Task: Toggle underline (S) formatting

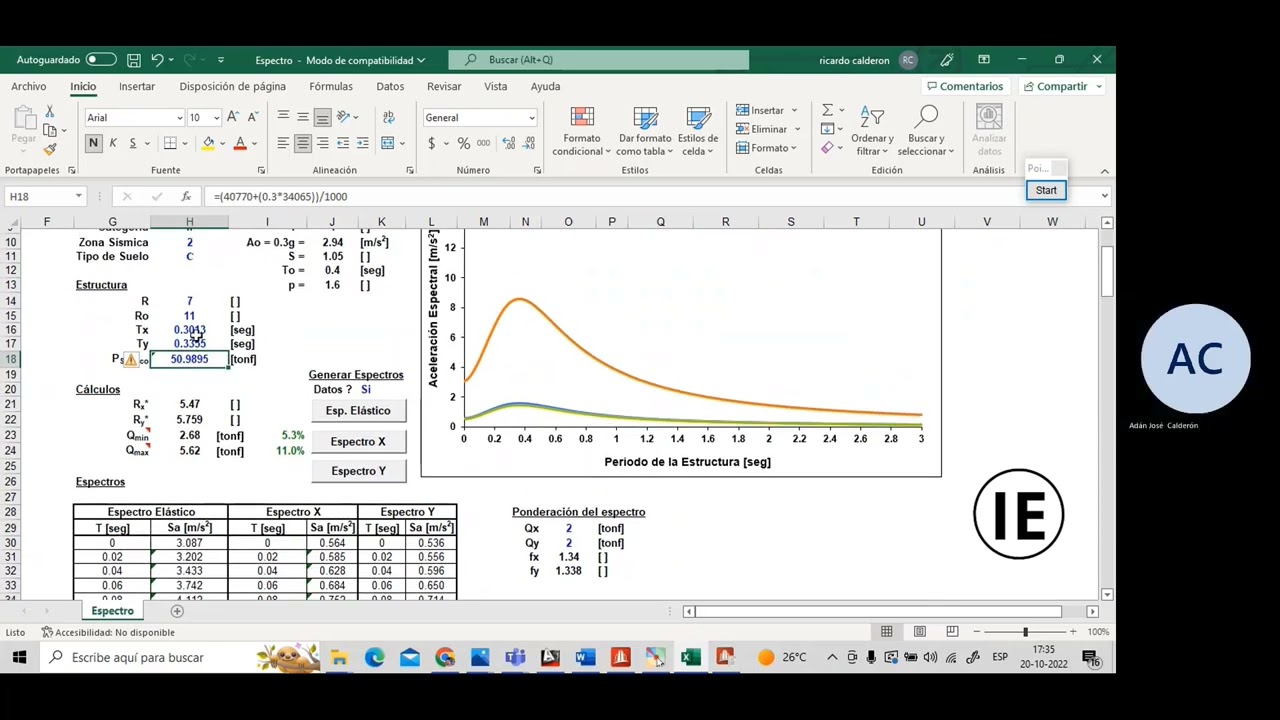Action: click(x=131, y=144)
